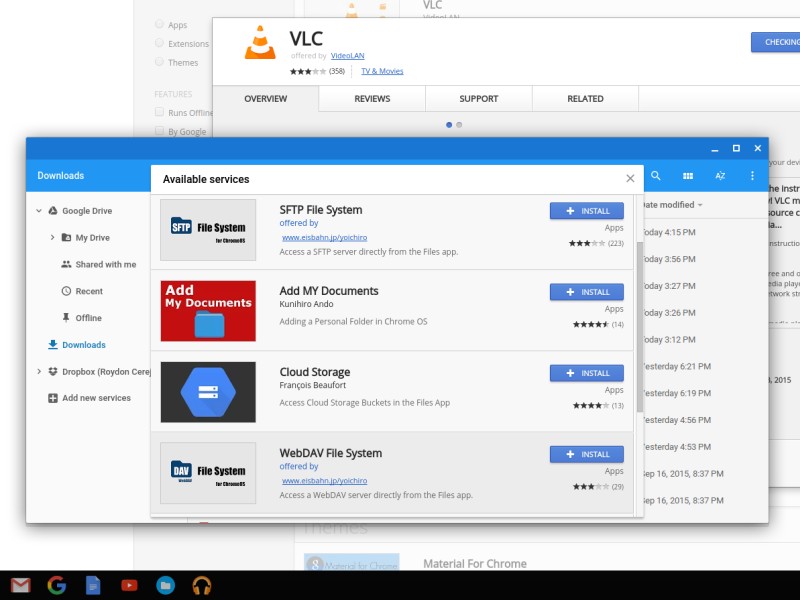The height and width of the screenshot is (600, 800).
Task: Click the Add My Documents thumbnail
Action: (x=208, y=311)
